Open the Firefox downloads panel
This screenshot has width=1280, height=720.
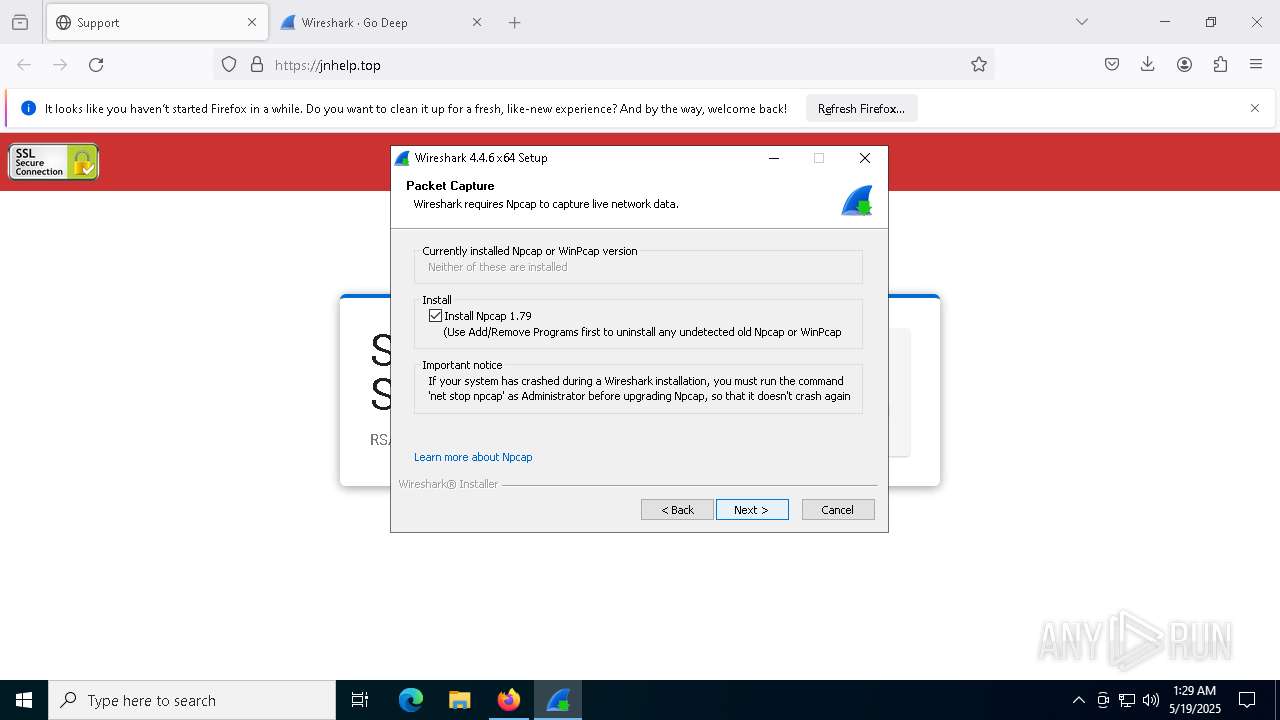[x=1148, y=65]
